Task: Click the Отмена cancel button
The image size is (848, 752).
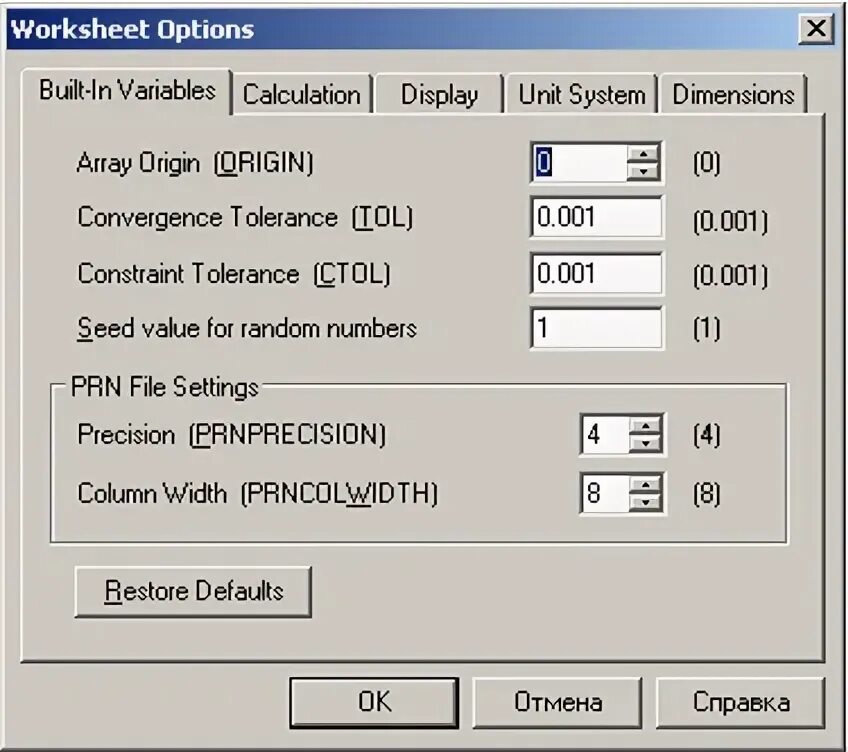Action: (558, 702)
